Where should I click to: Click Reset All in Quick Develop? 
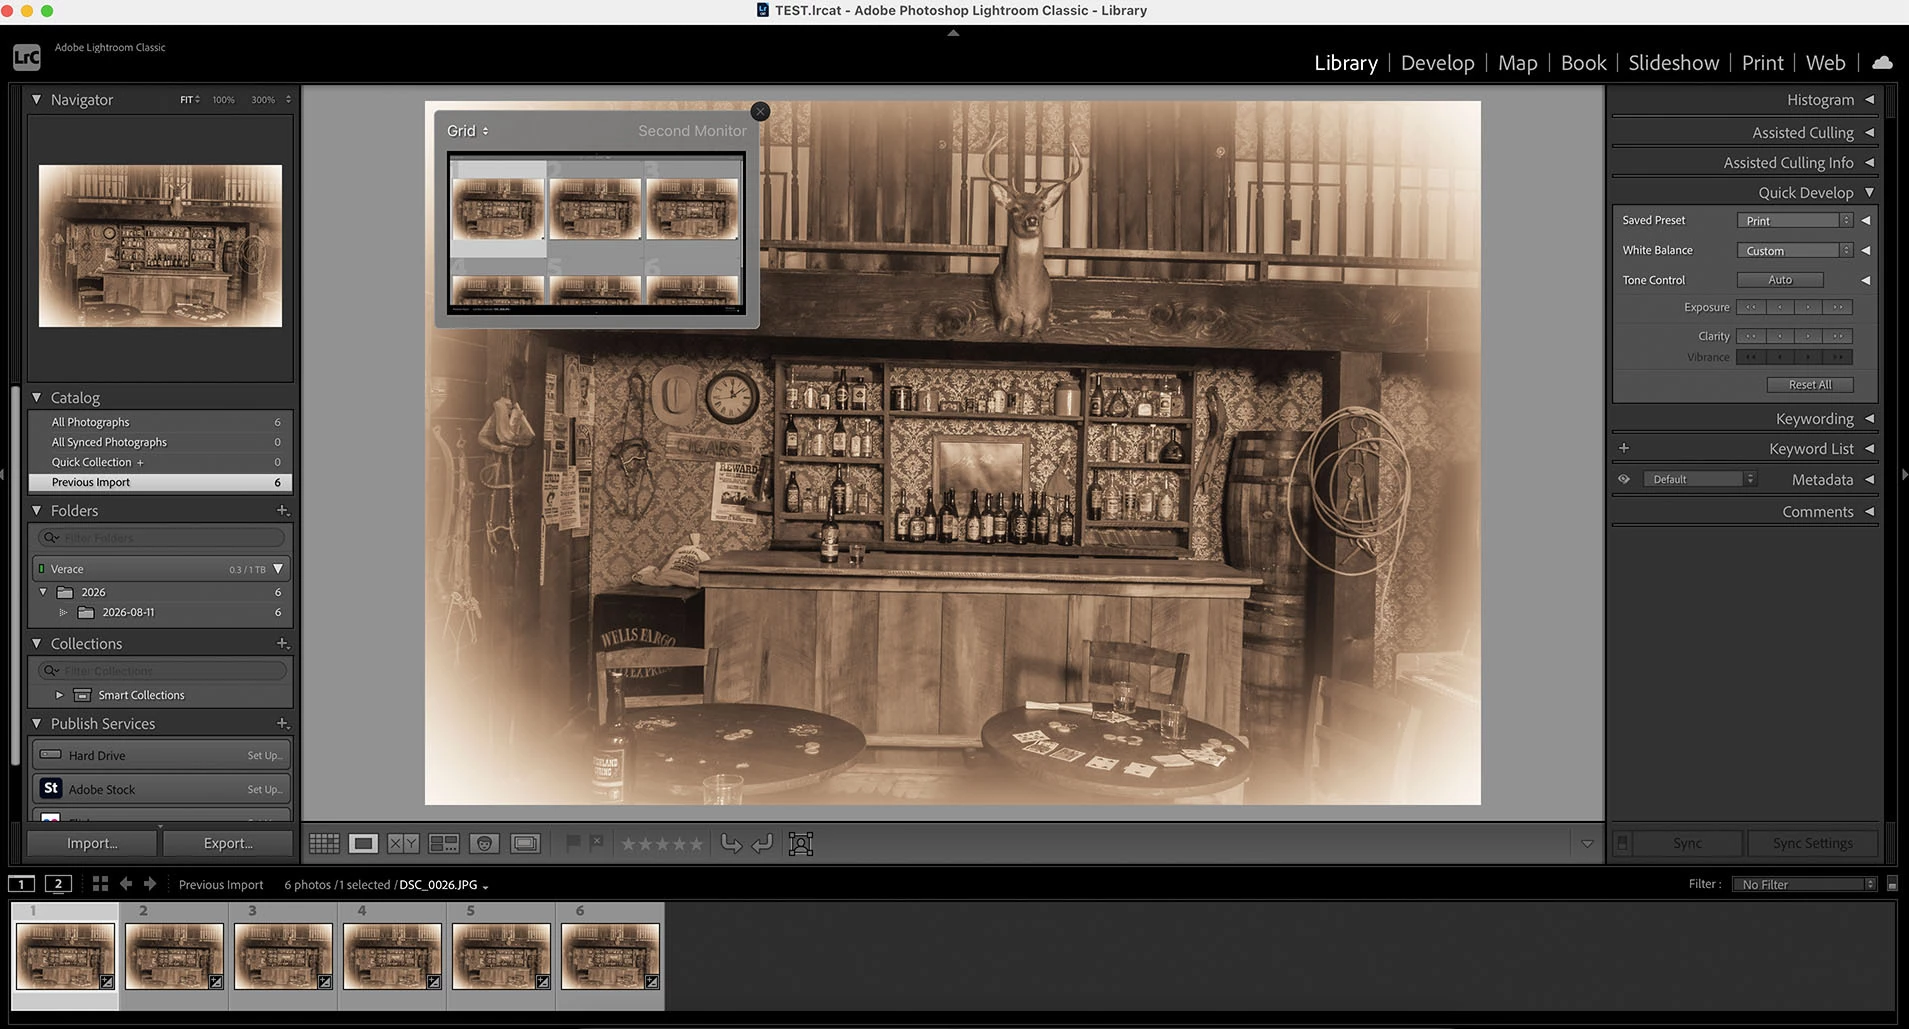(1810, 384)
